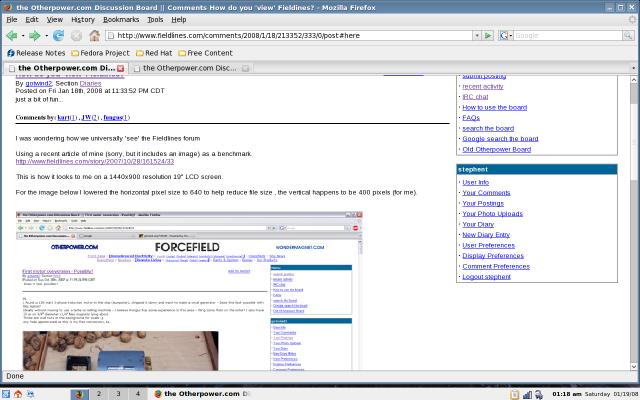Click the third taskbar launcher icon
640x400 pixels.
coord(30,394)
